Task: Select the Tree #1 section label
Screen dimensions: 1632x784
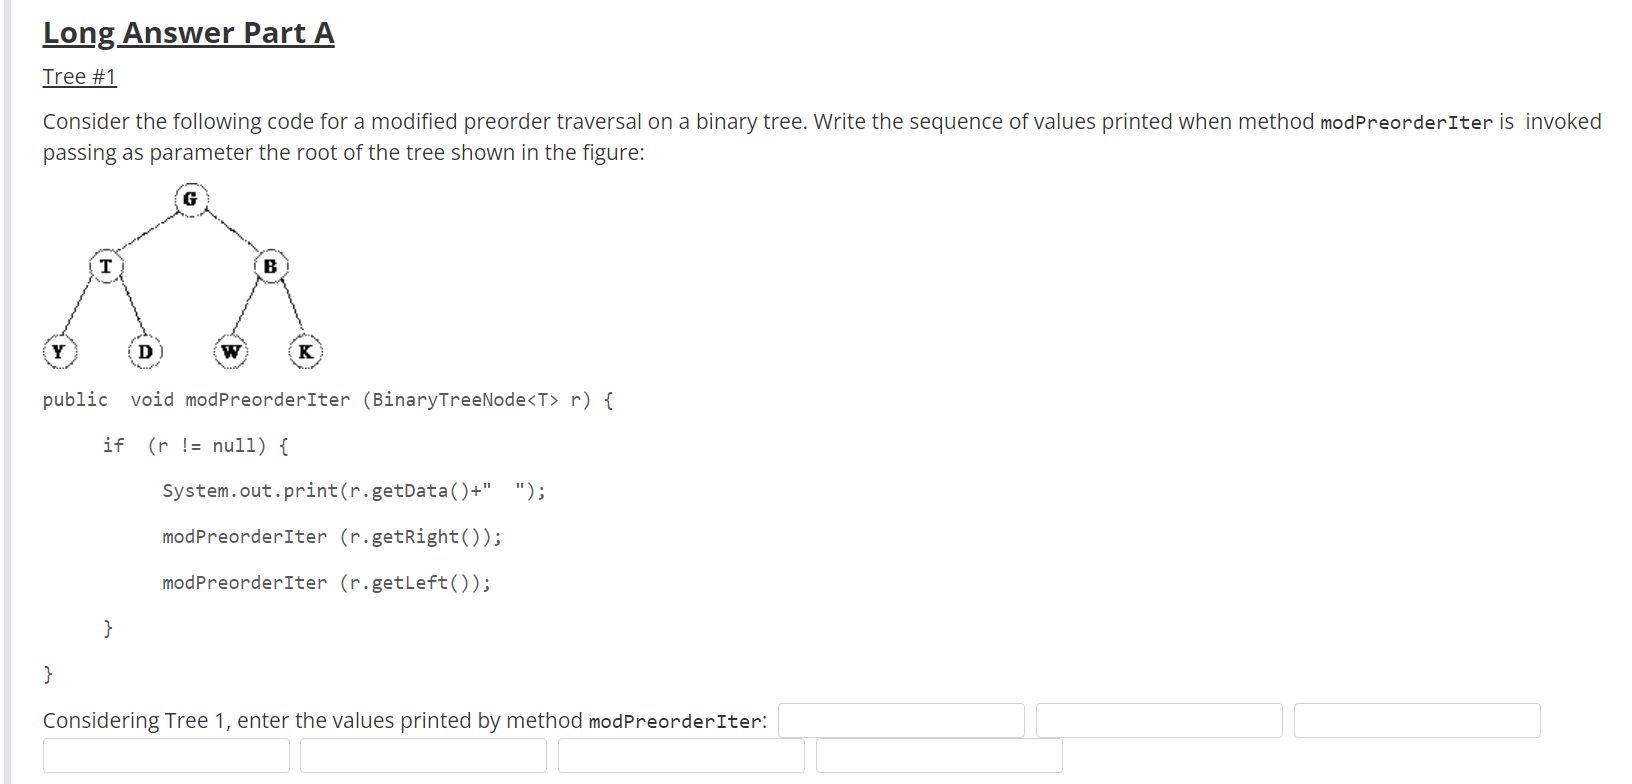Action: click(79, 76)
